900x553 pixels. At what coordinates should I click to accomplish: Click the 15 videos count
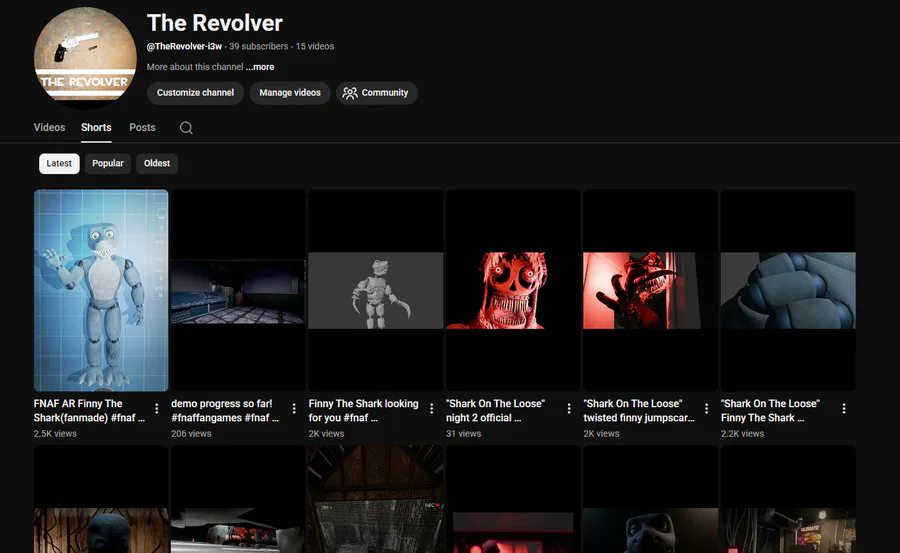(315, 47)
